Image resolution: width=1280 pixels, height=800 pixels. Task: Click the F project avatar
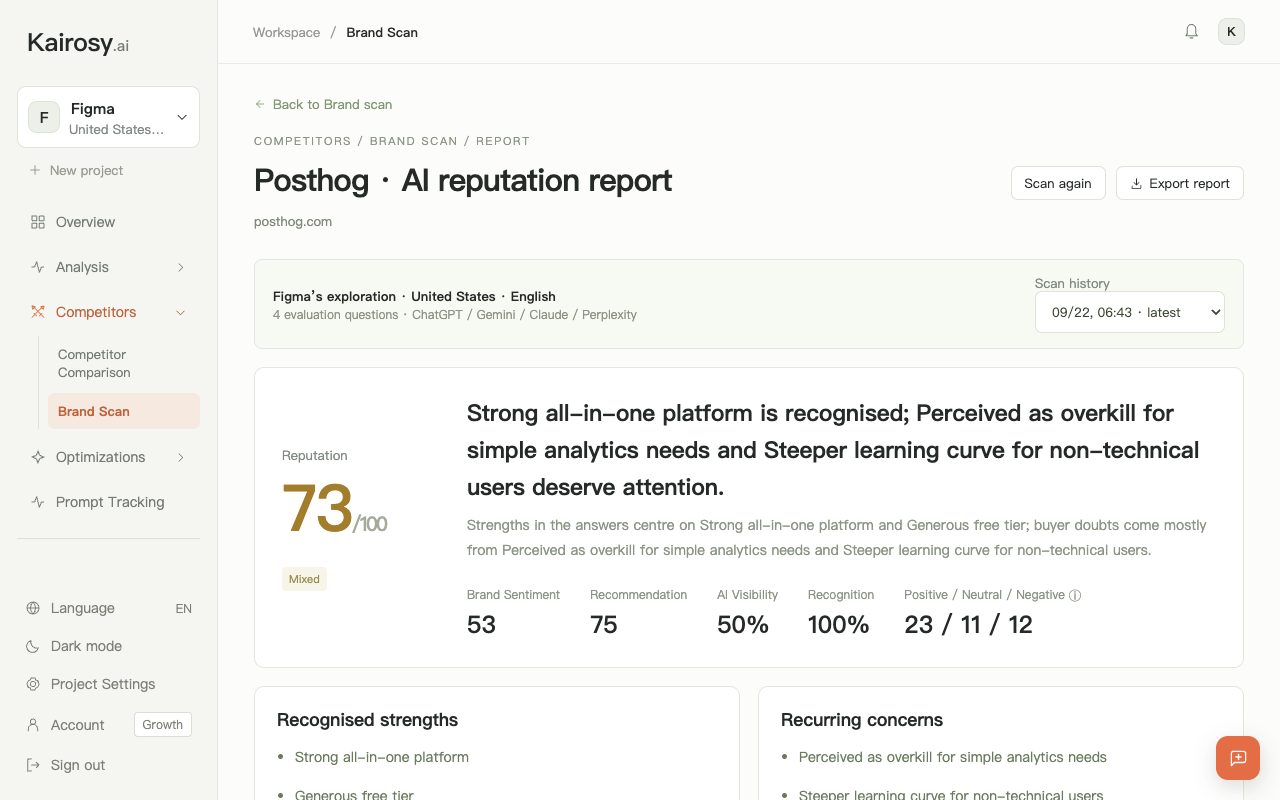[44, 117]
